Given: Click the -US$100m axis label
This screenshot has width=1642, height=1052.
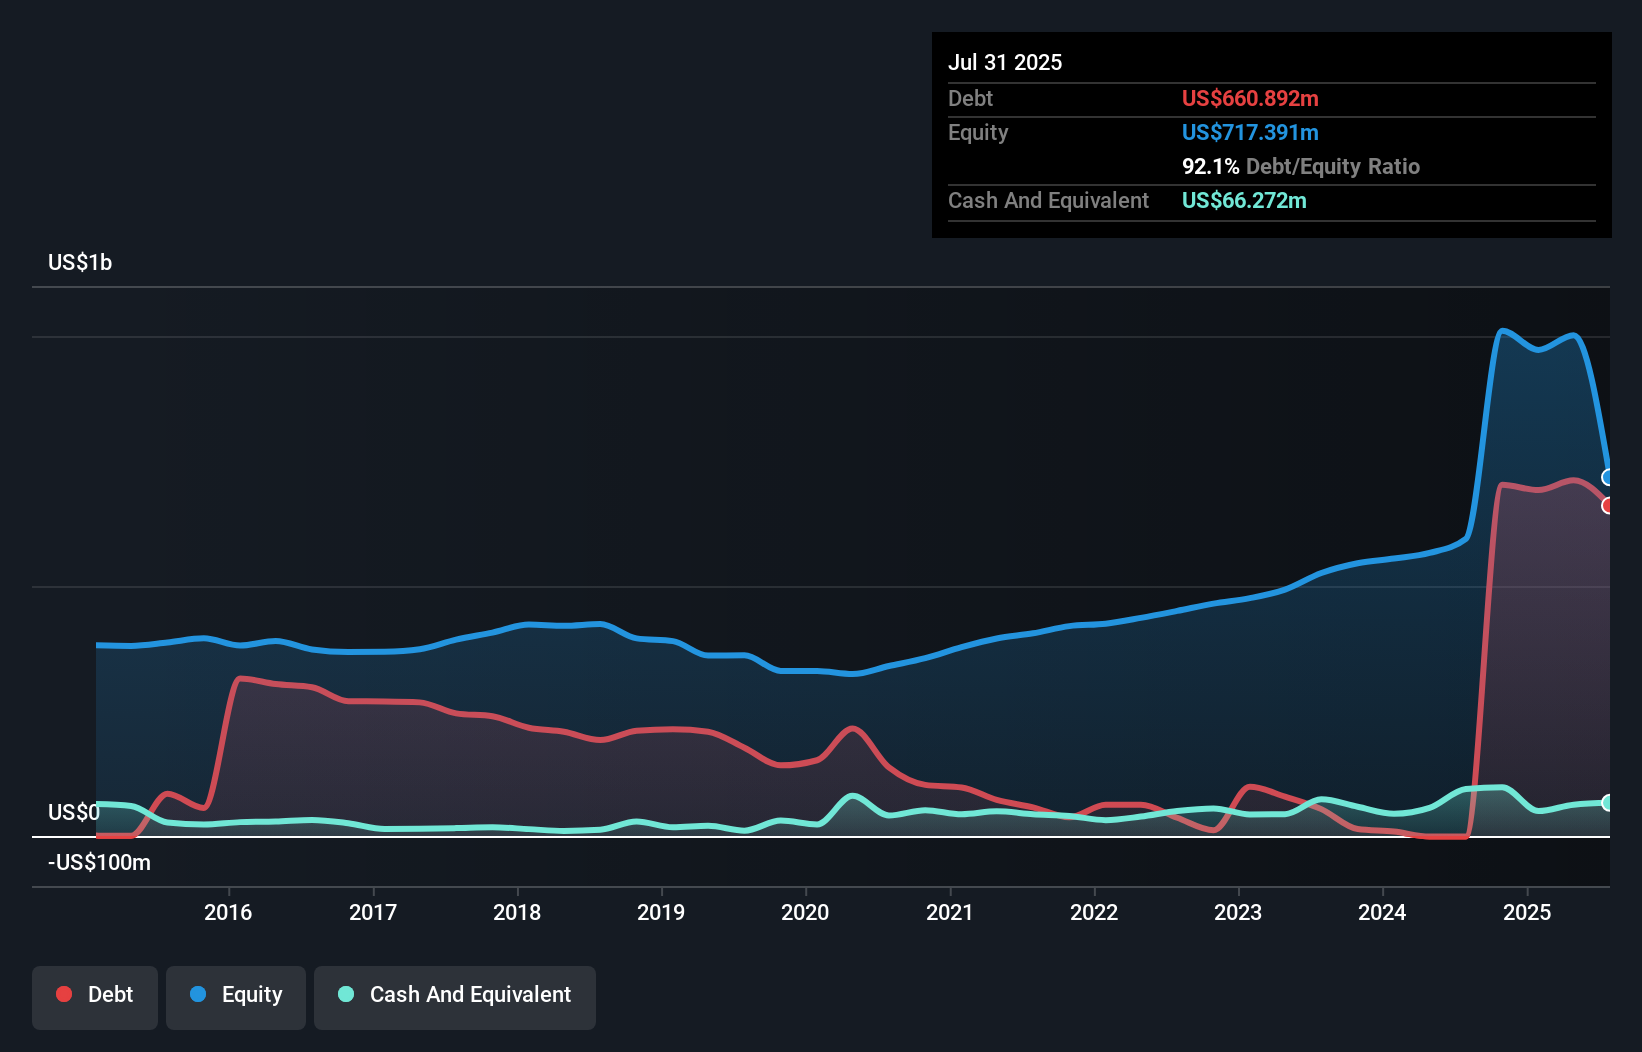Looking at the screenshot, I should (x=100, y=862).
